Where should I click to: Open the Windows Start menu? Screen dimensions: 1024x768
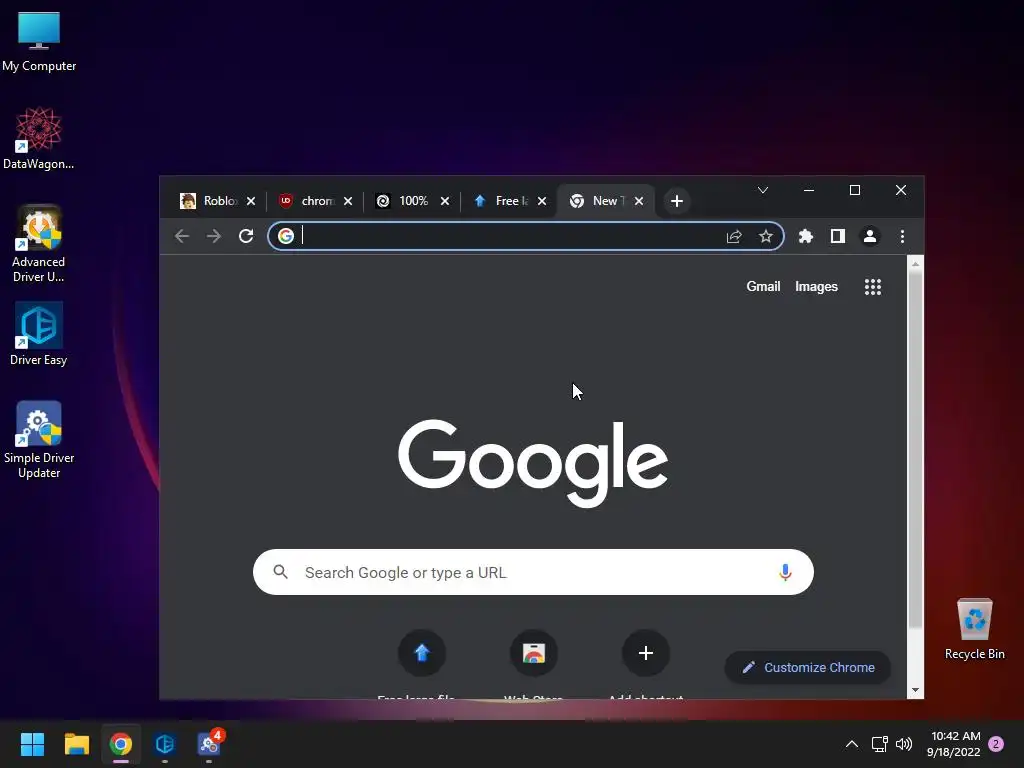coord(32,744)
